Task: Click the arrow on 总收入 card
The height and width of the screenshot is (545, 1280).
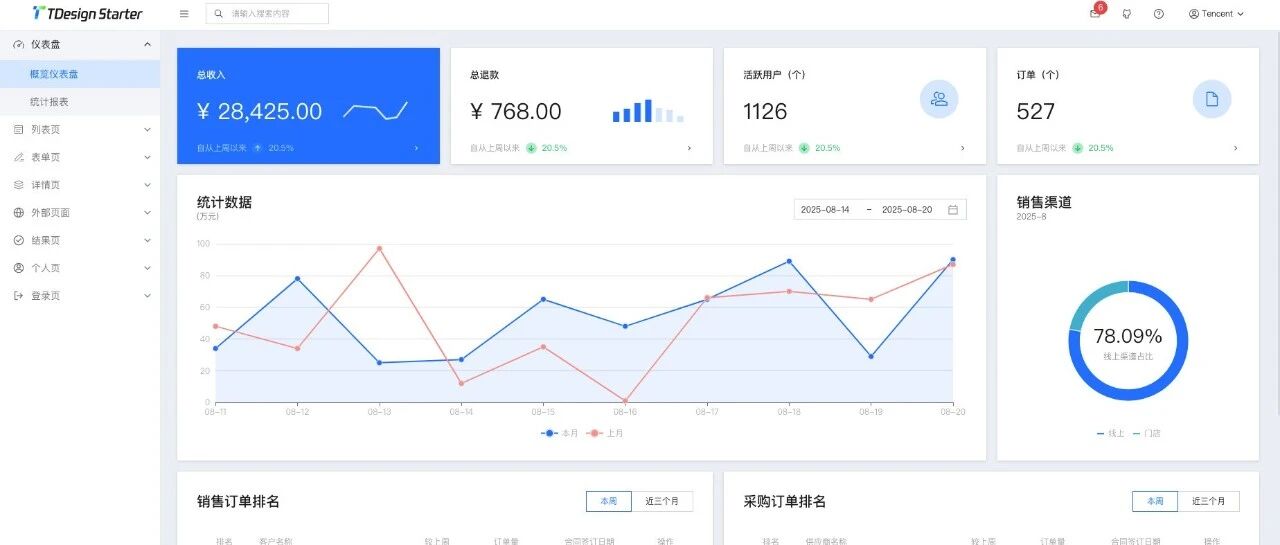Action: pyautogui.click(x=416, y=148)
